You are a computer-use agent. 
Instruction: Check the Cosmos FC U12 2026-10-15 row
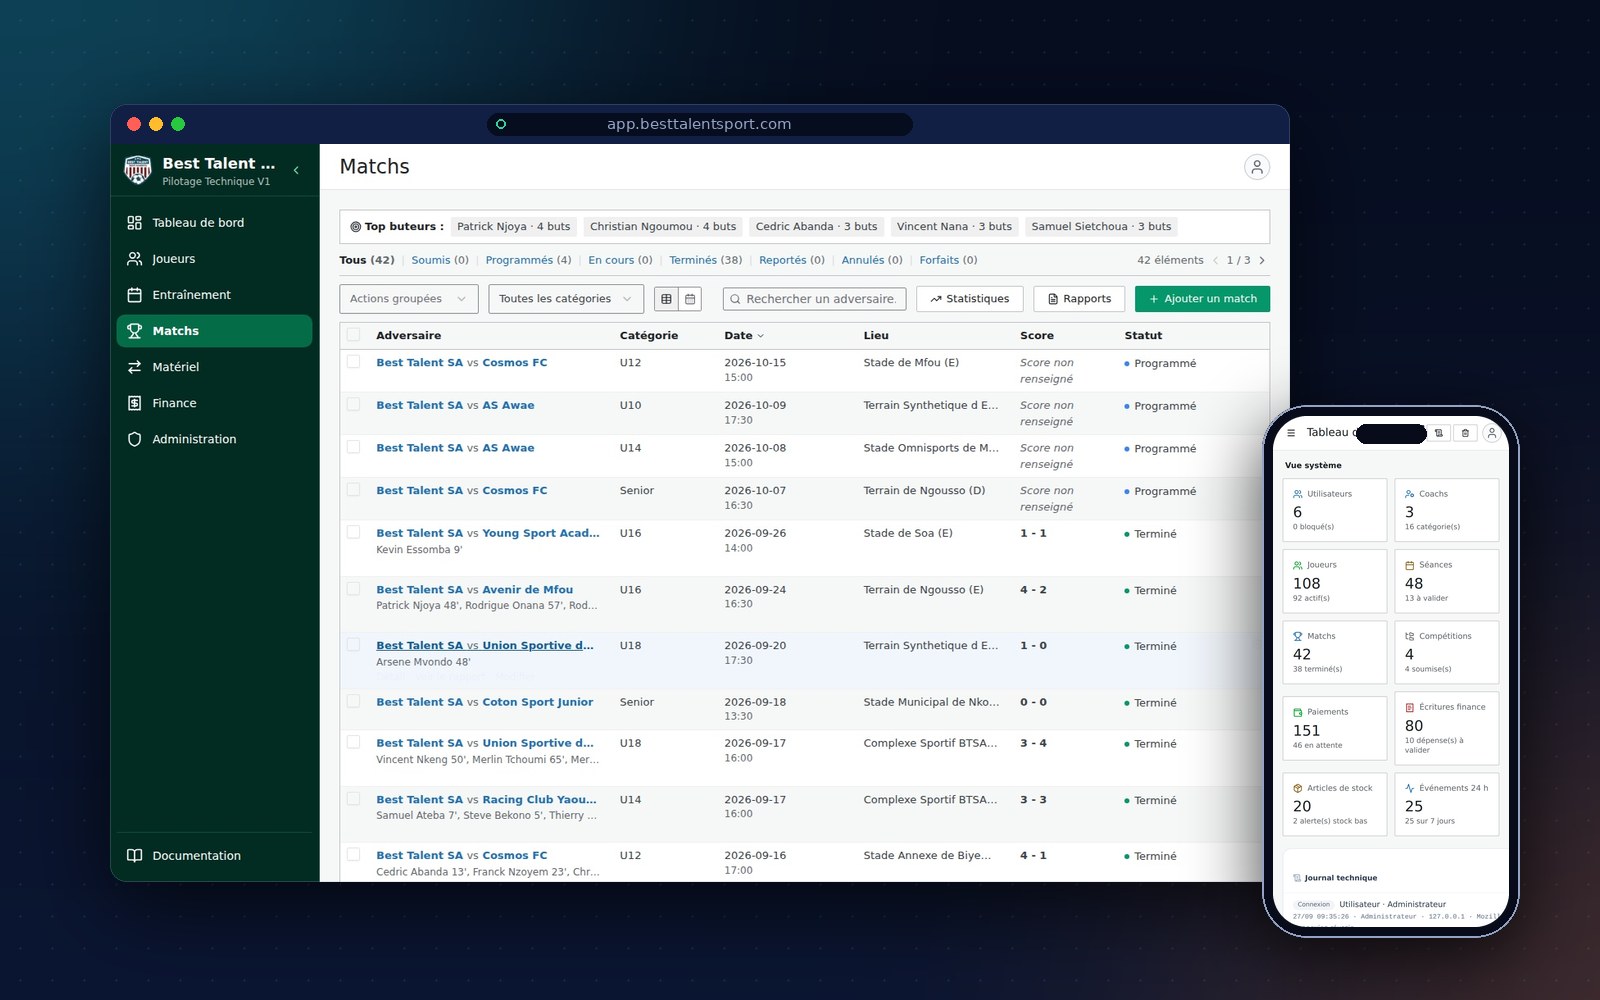pos(353,362)
